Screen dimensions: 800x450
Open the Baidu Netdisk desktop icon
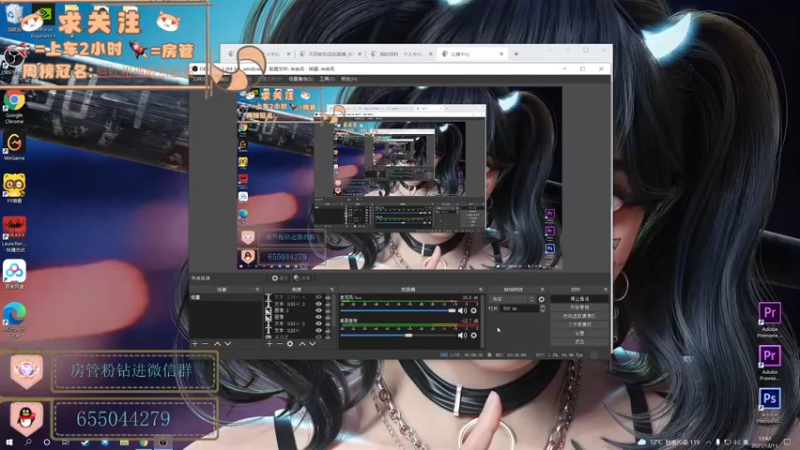(x=14, y=274)
